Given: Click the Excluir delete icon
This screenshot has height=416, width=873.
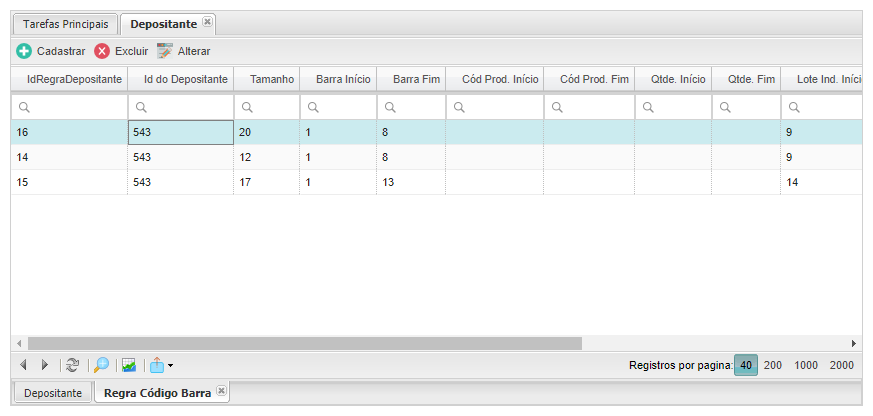Looking at the screenshot, I should click(x=102, y=51).
